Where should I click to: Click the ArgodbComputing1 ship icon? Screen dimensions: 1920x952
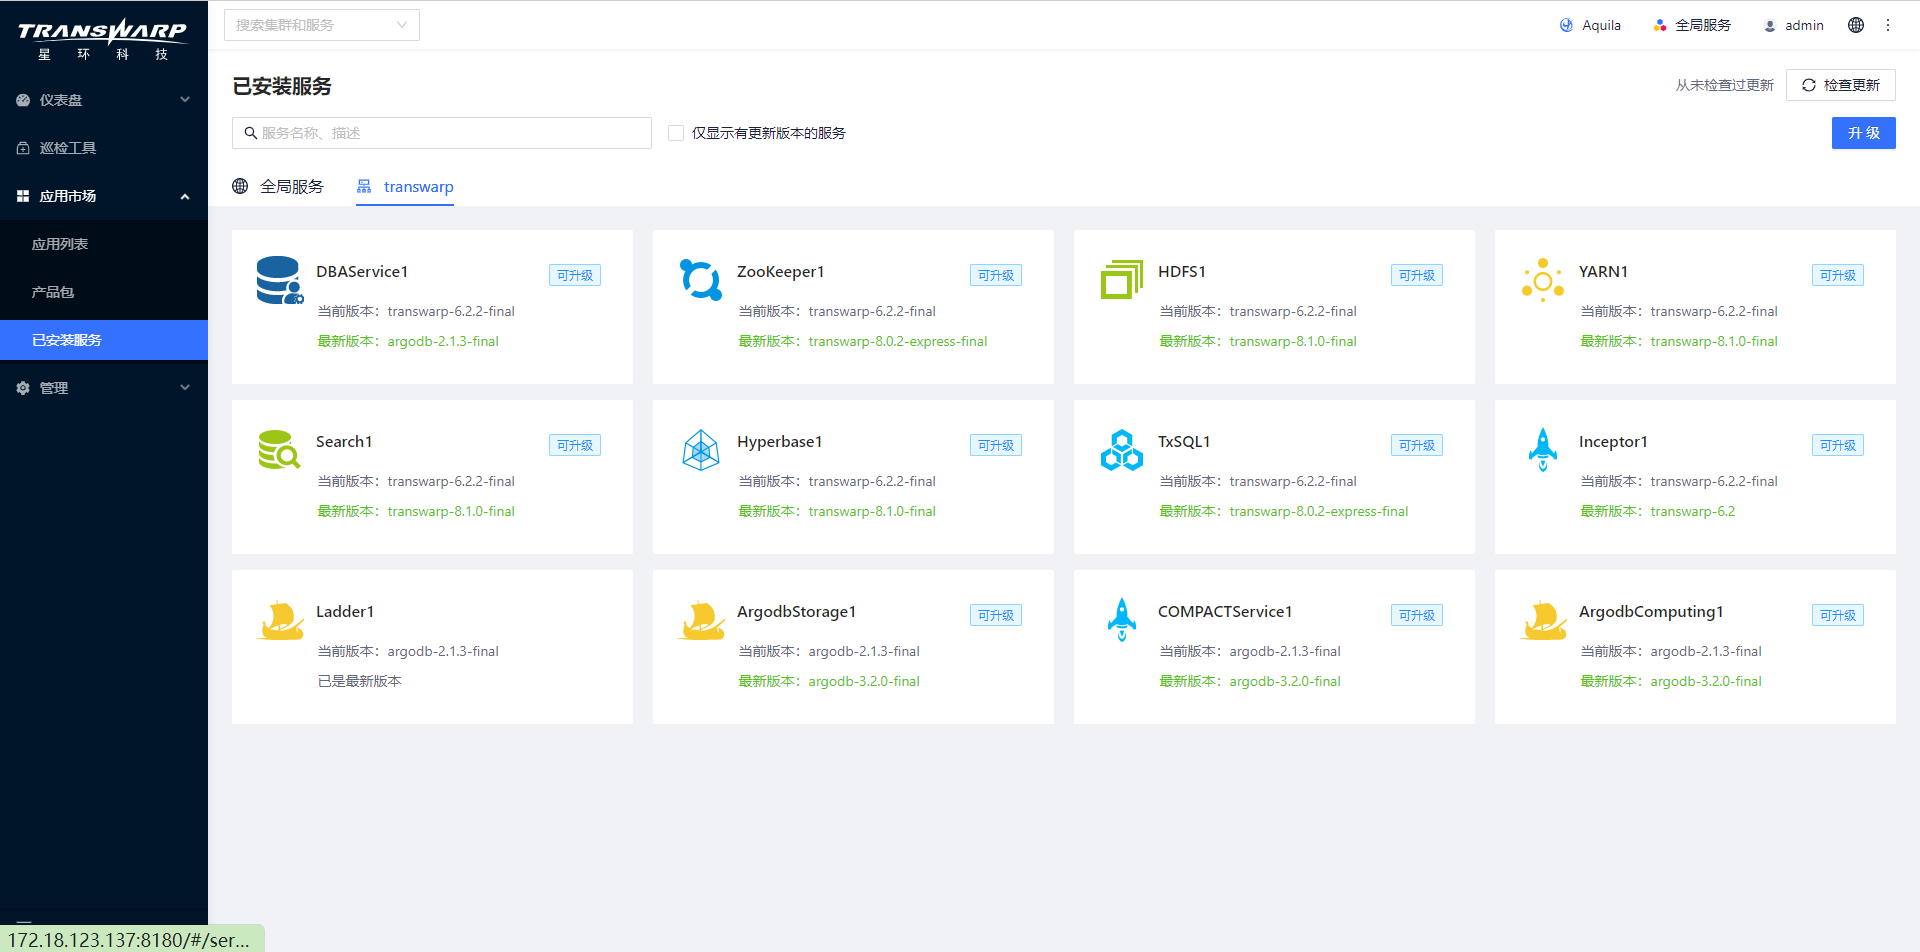(1543, 620)
